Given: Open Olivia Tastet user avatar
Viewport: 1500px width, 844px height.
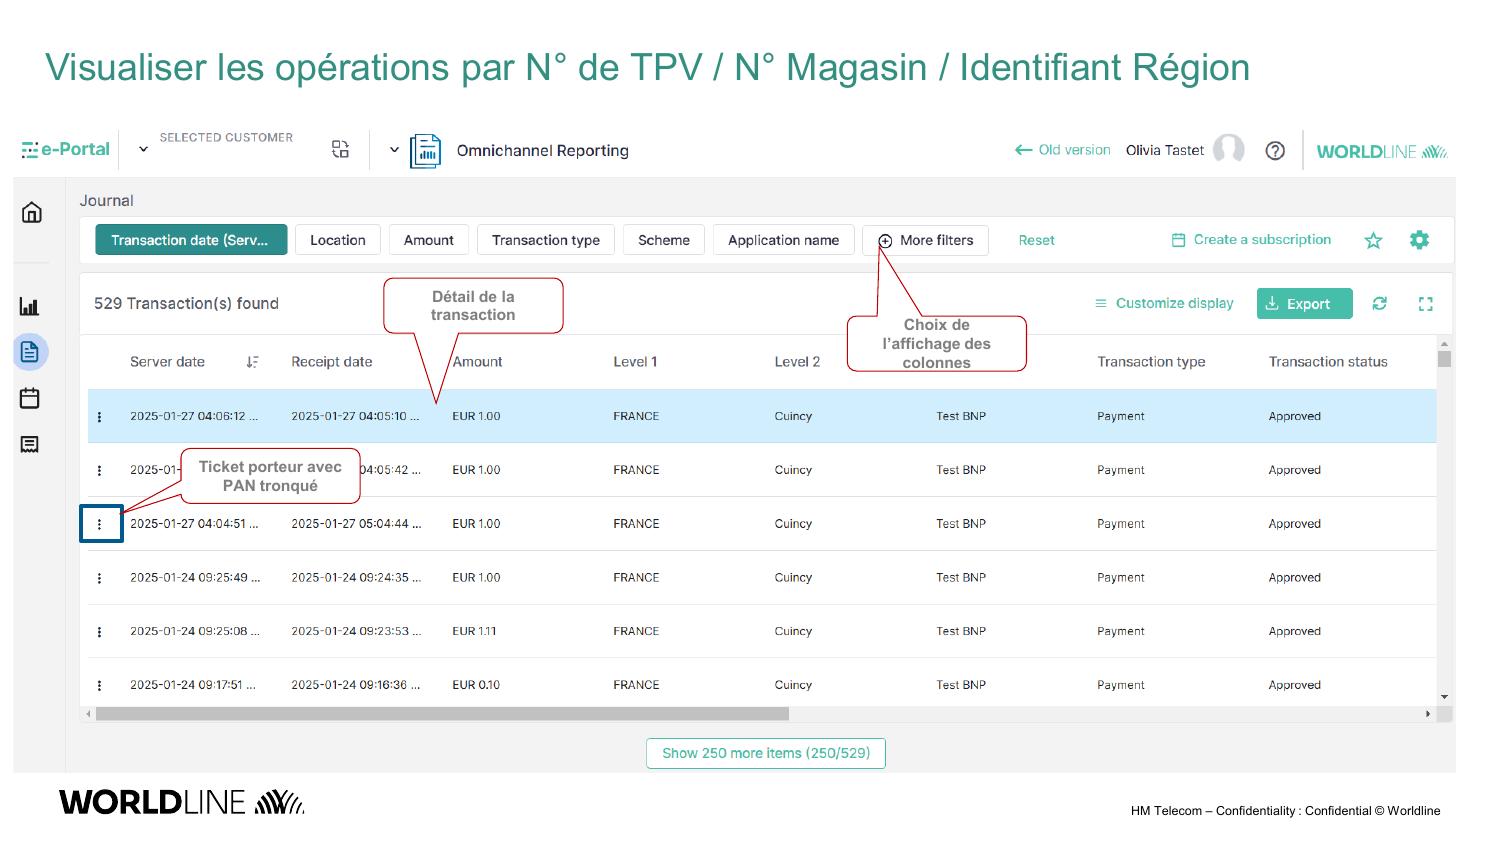Looking at the screenshot, I should [x=1228, y=150].
